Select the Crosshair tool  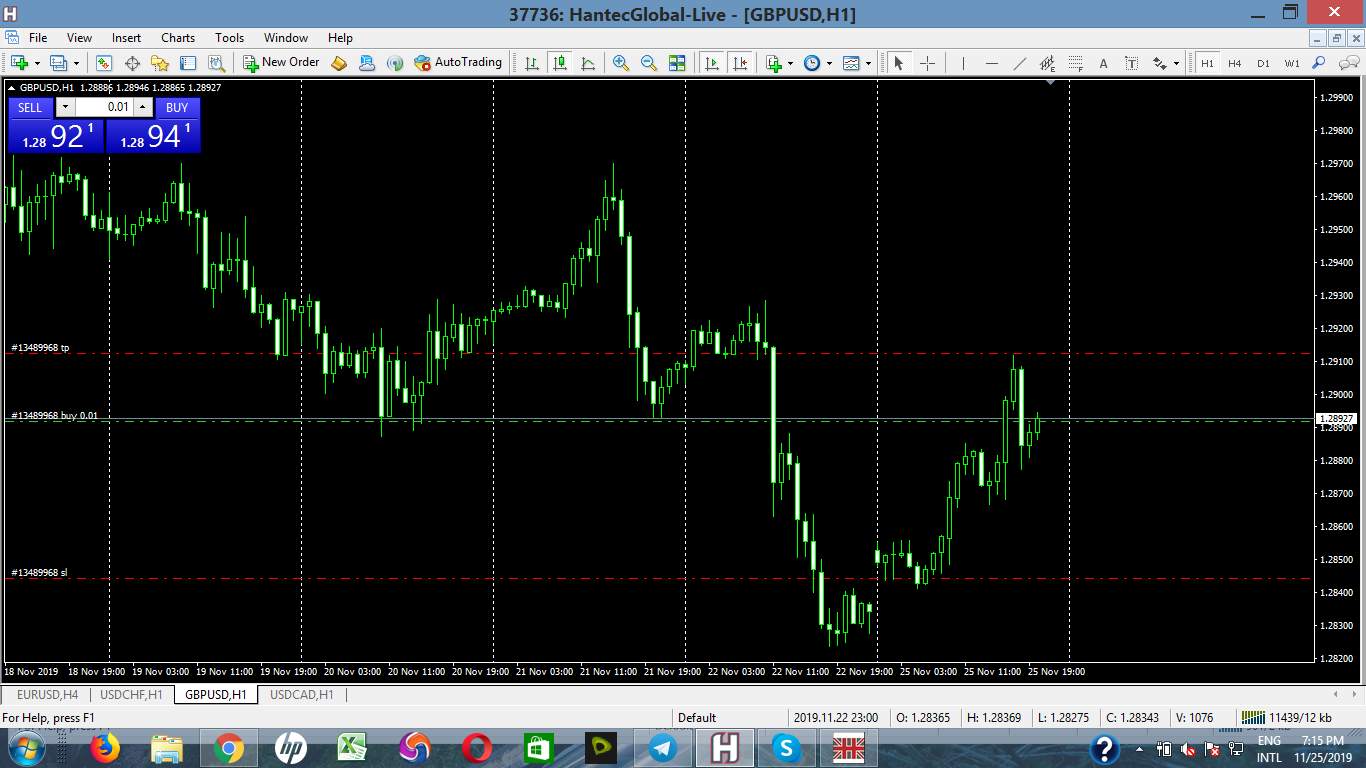[x=927, y=63]
